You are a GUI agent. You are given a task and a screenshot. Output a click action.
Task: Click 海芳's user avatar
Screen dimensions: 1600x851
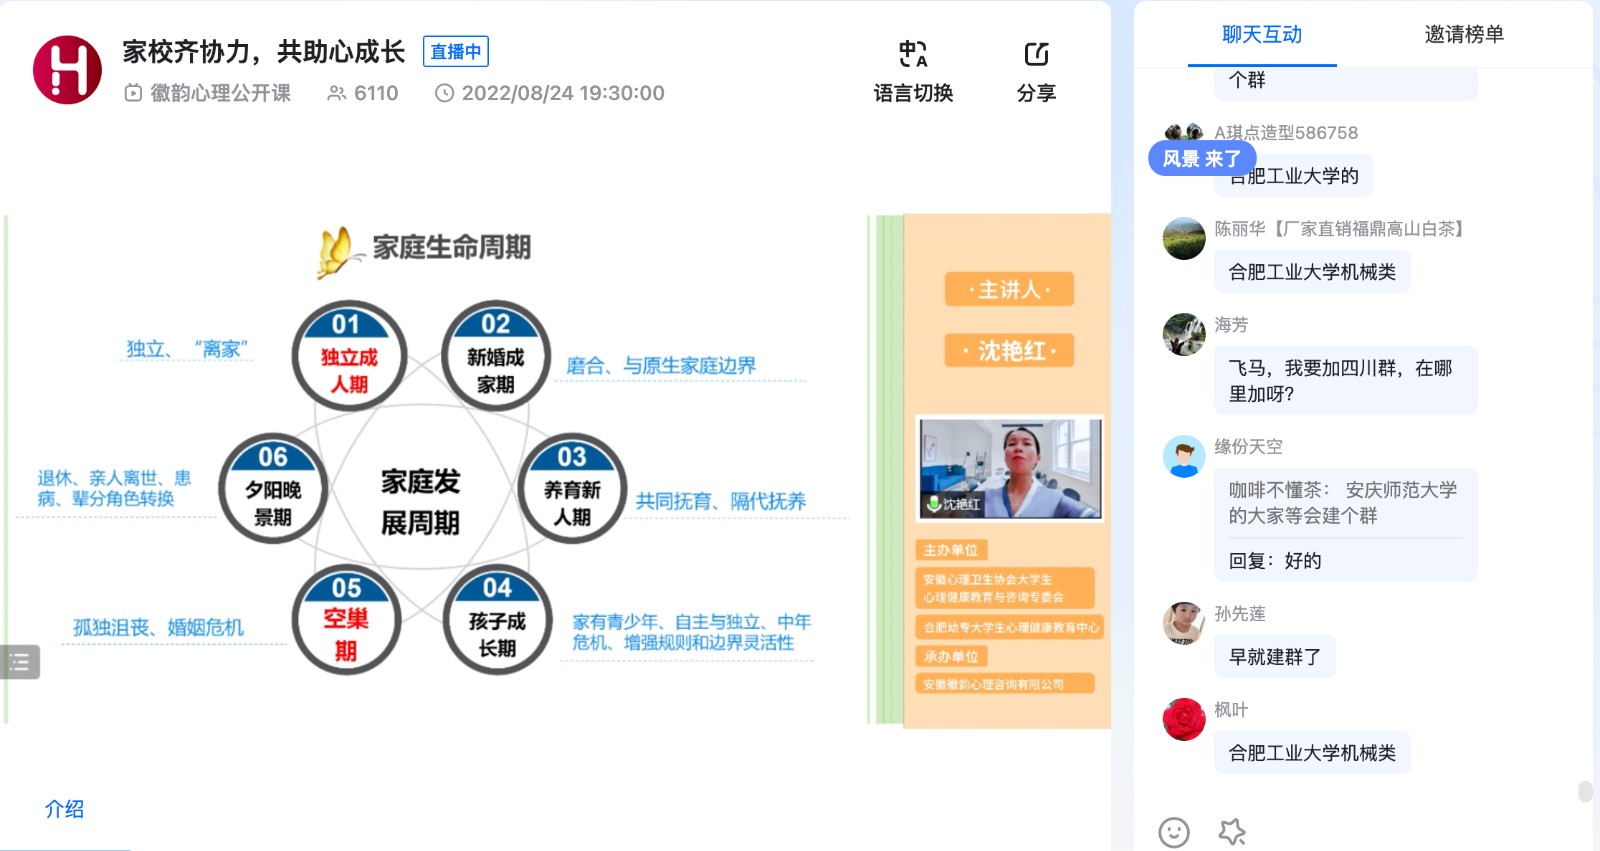1184,334
